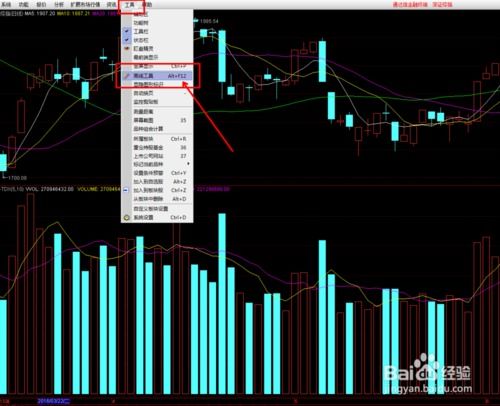
Task: Click the Baidu paw logo watermark
Action: tap(424, 367)
